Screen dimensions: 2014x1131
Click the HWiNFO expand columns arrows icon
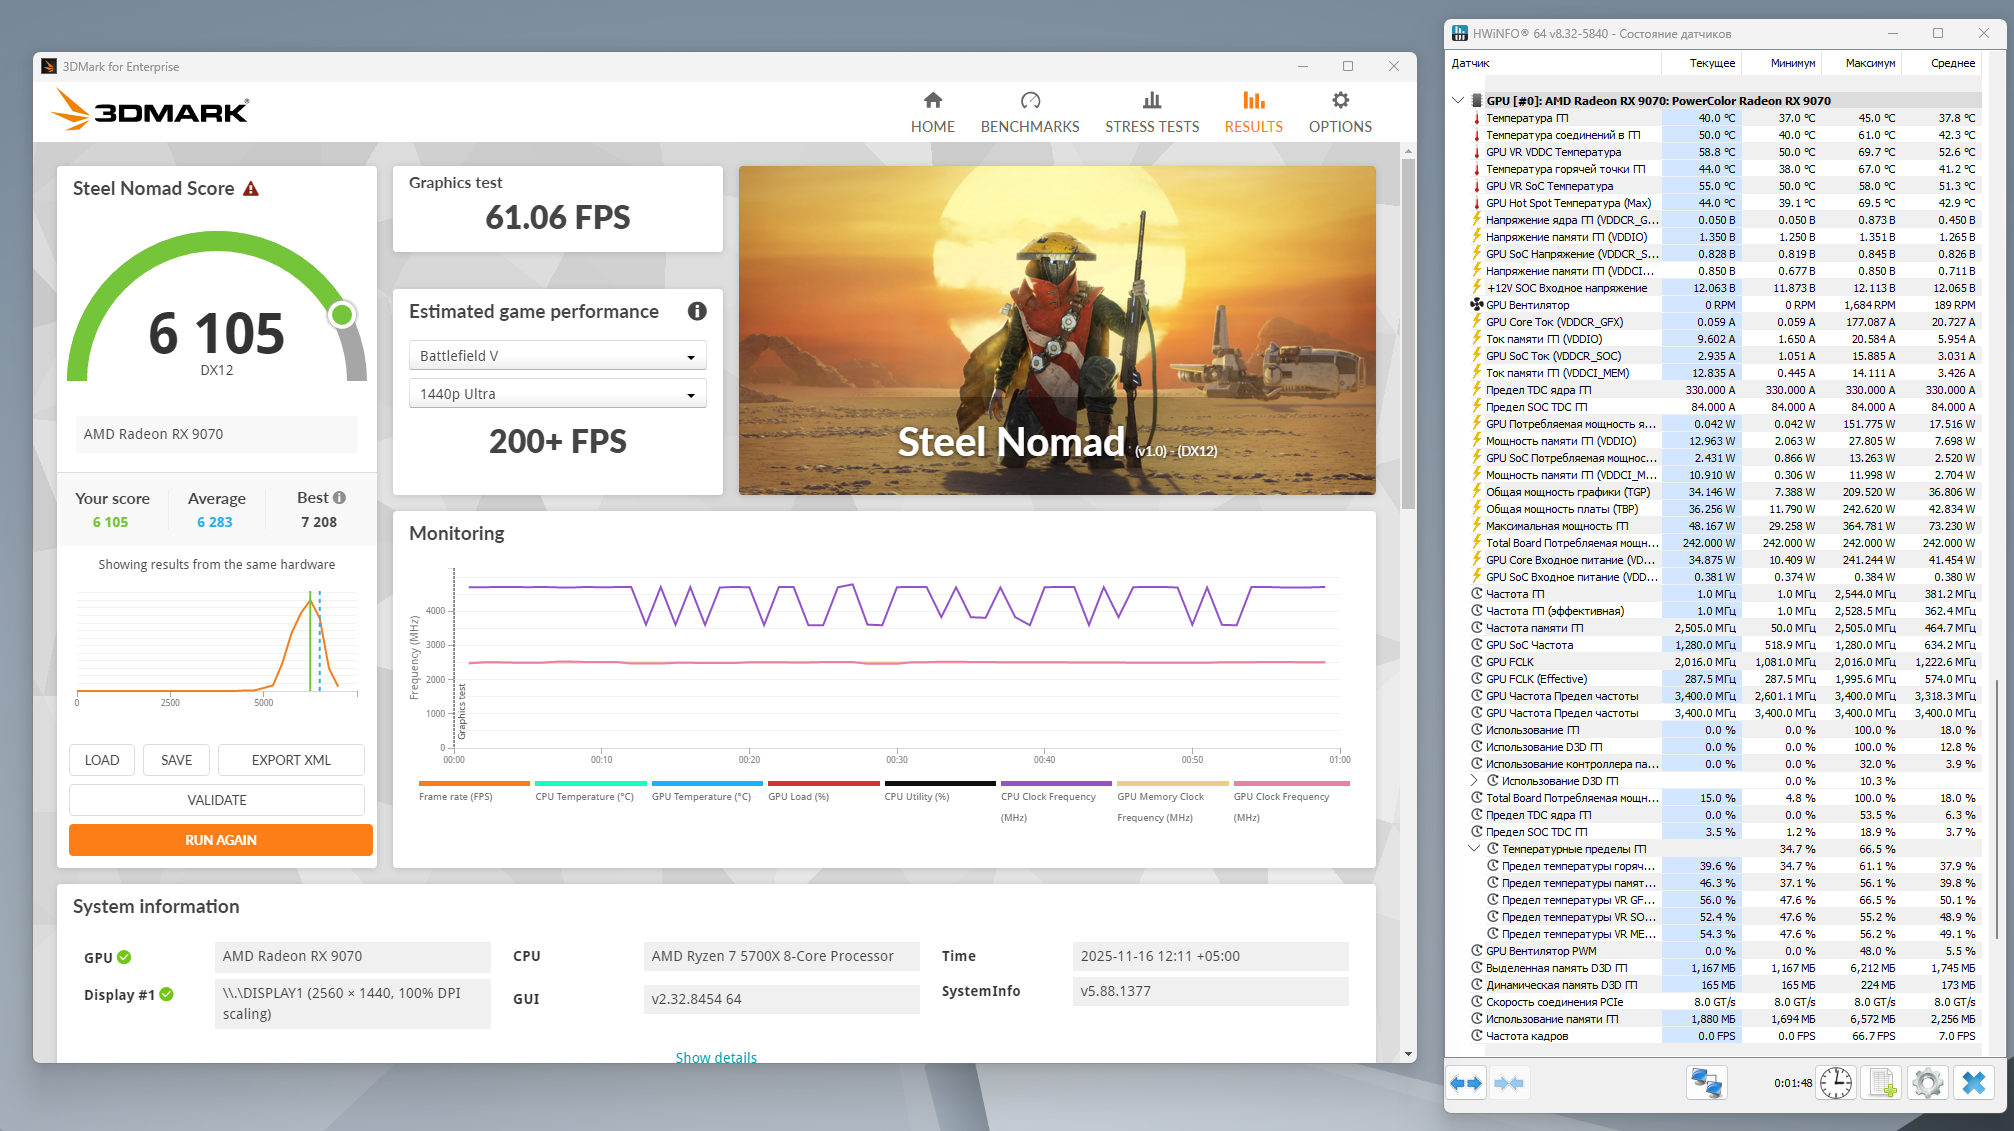tap(1466, 1083)
